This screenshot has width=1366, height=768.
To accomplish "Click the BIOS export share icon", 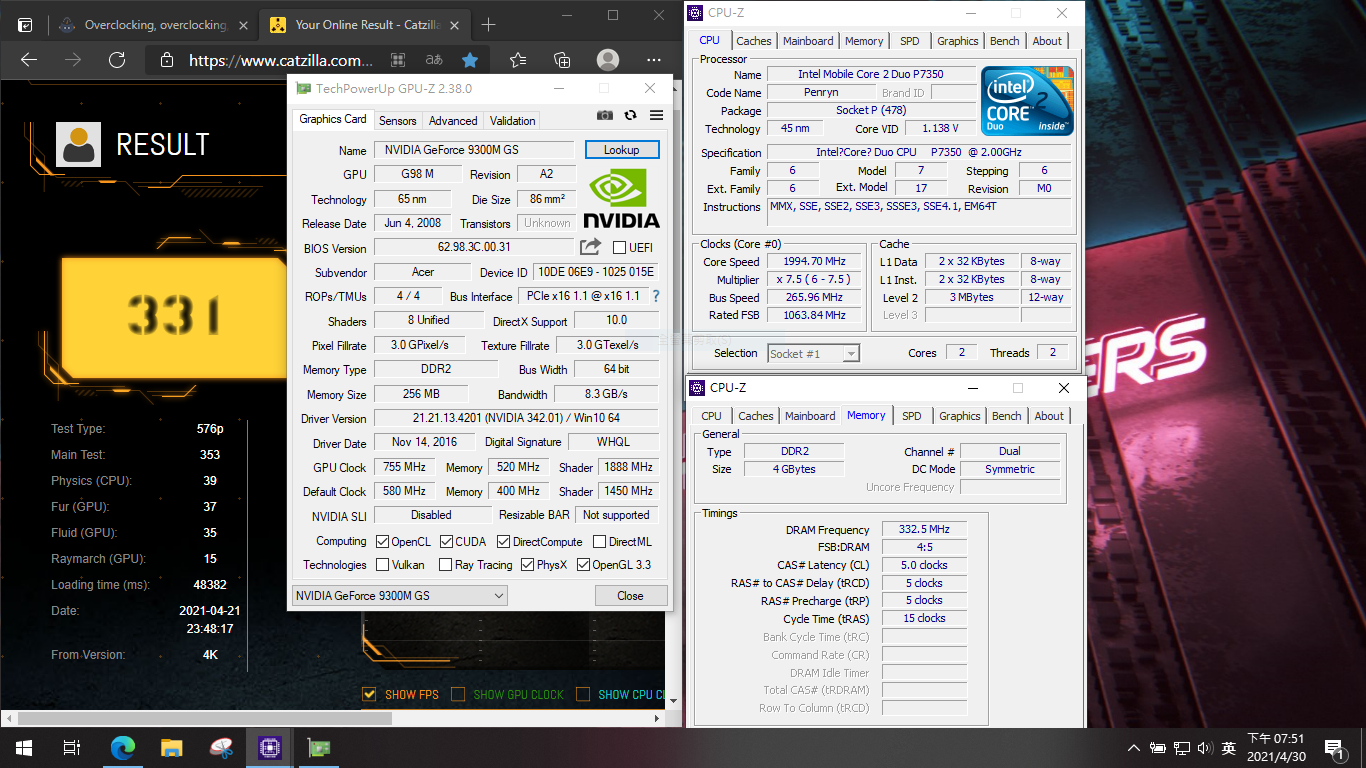I will click(x=591, y=246).
